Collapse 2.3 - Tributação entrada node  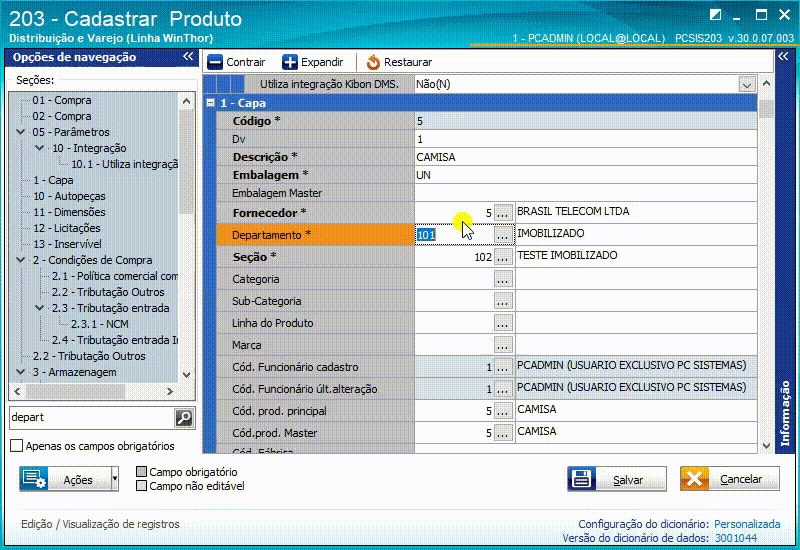(40, 308)
